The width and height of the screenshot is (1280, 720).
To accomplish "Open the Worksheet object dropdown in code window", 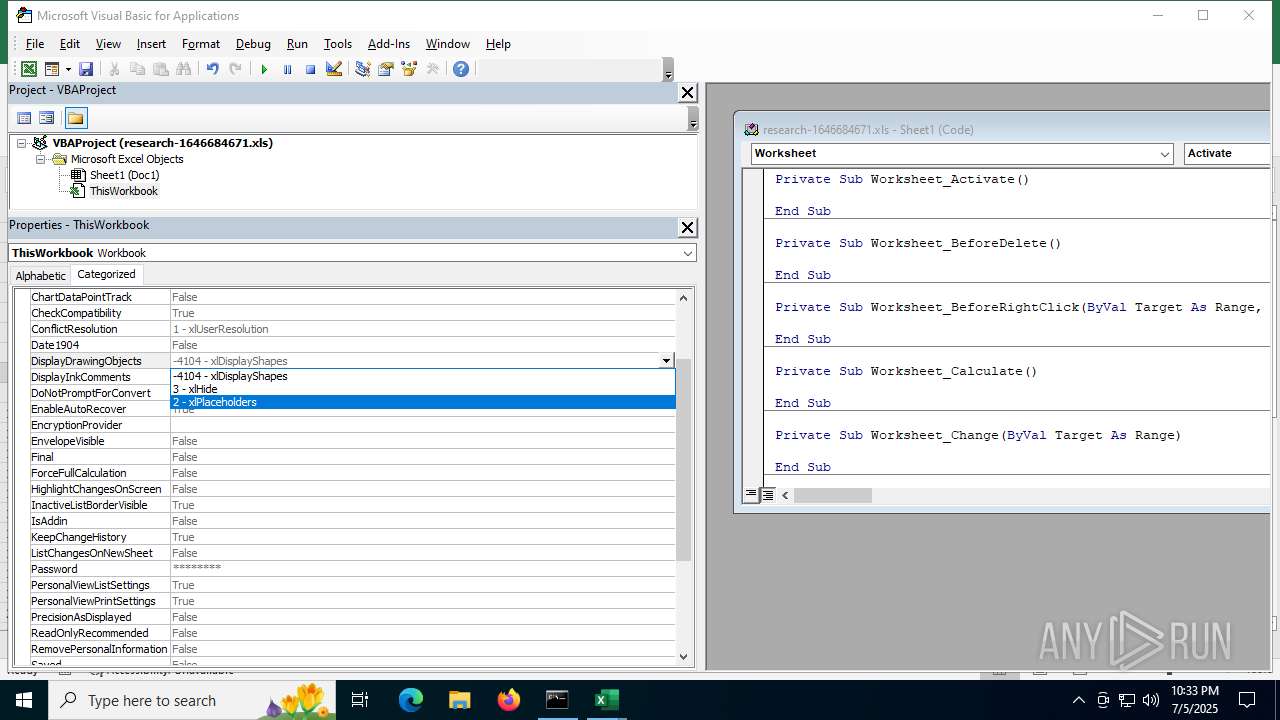I will [x=1165, y=154].
